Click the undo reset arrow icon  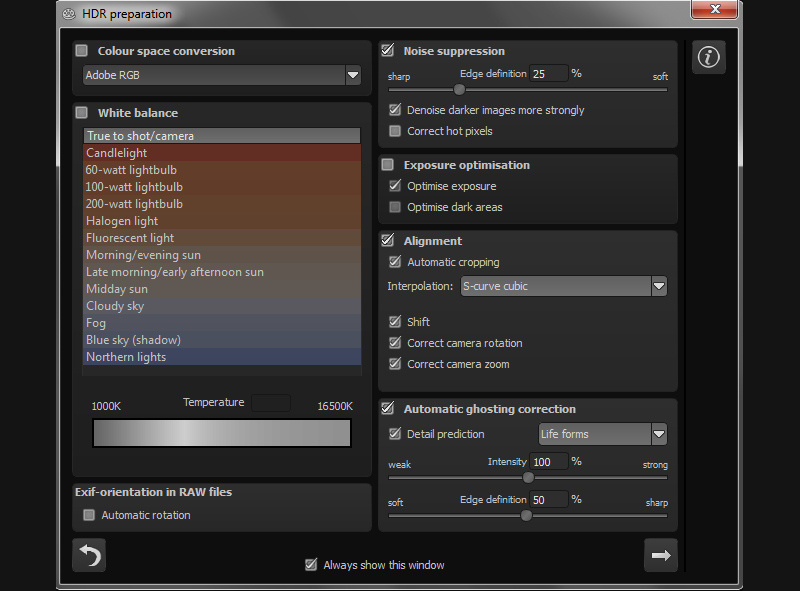(x=89, y=555)
